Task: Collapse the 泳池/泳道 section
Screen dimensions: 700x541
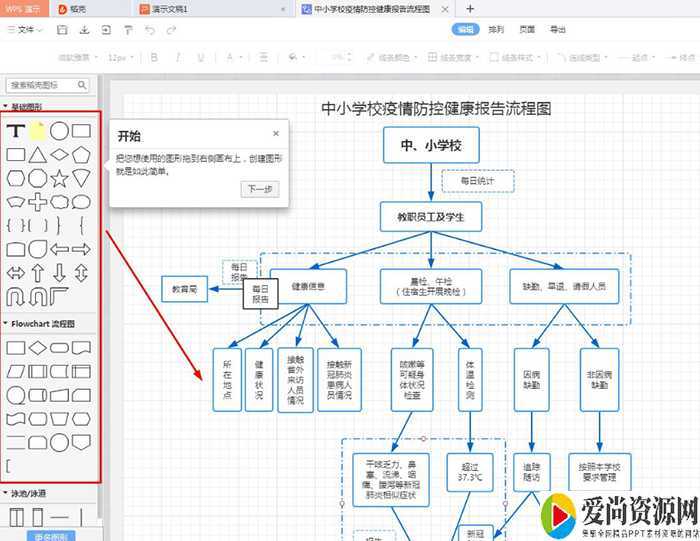Action: coord(5,493)
